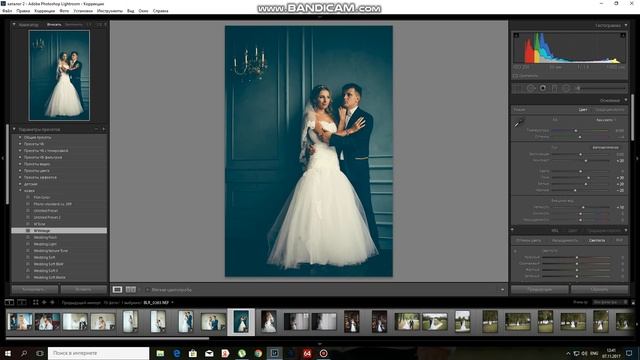
Task: Switch to the Оттенок цвета tab in HSL
Action: point(529,240)
